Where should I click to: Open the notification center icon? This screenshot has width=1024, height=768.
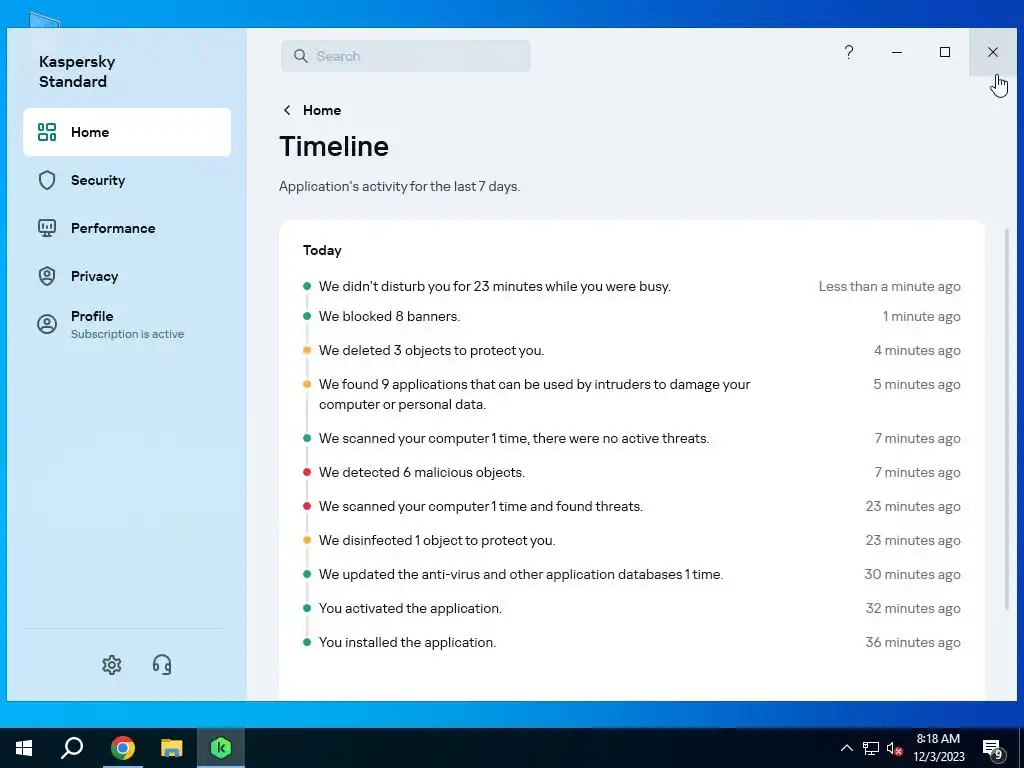point(993,748)
